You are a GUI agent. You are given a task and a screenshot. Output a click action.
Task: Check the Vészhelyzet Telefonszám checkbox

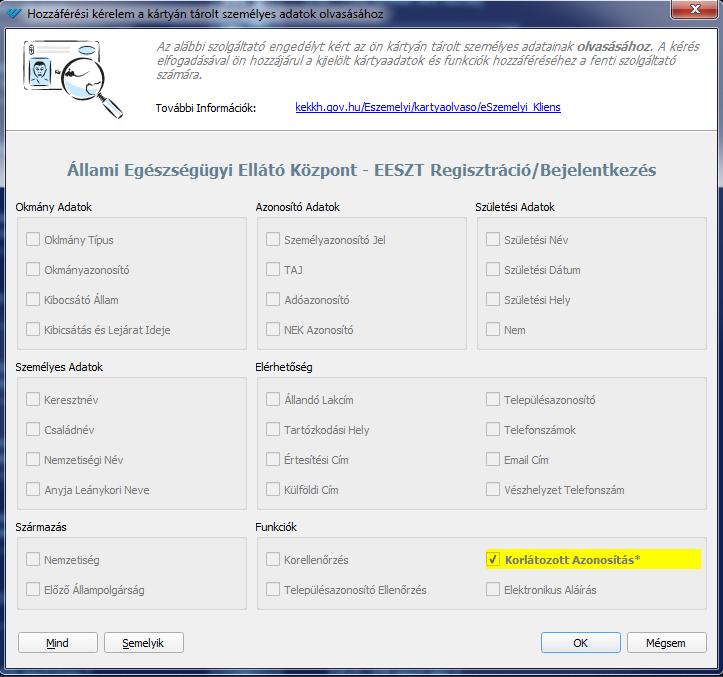(x=493, y=489)
